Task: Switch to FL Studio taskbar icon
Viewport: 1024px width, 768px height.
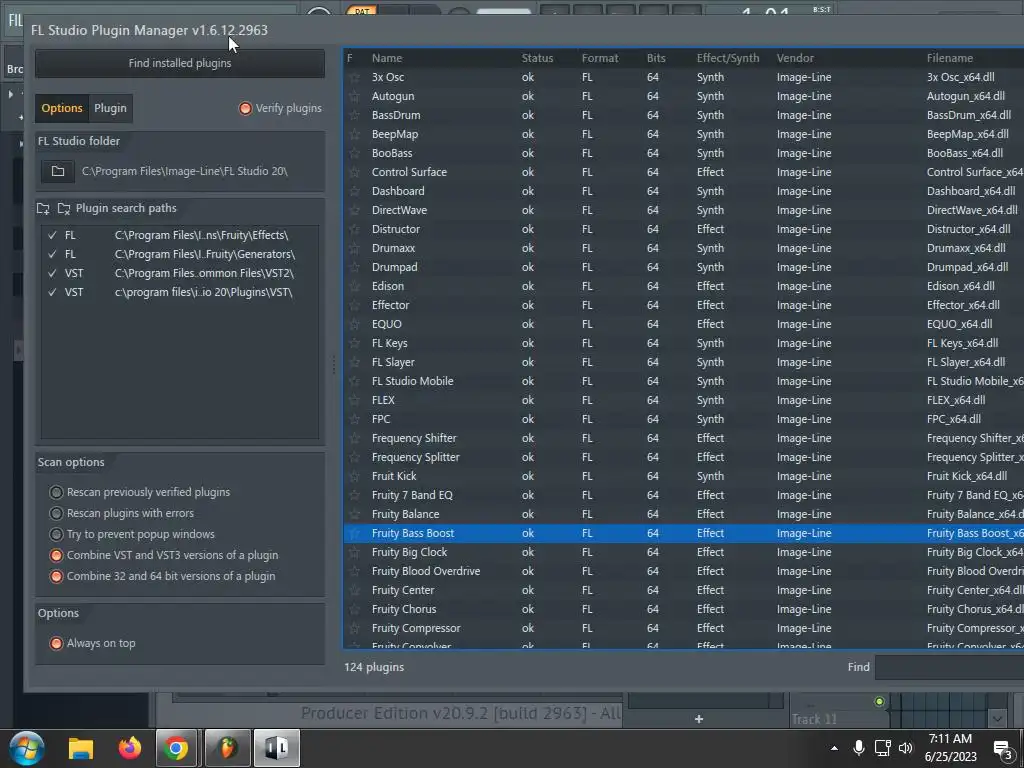Action: click(227, 748)
